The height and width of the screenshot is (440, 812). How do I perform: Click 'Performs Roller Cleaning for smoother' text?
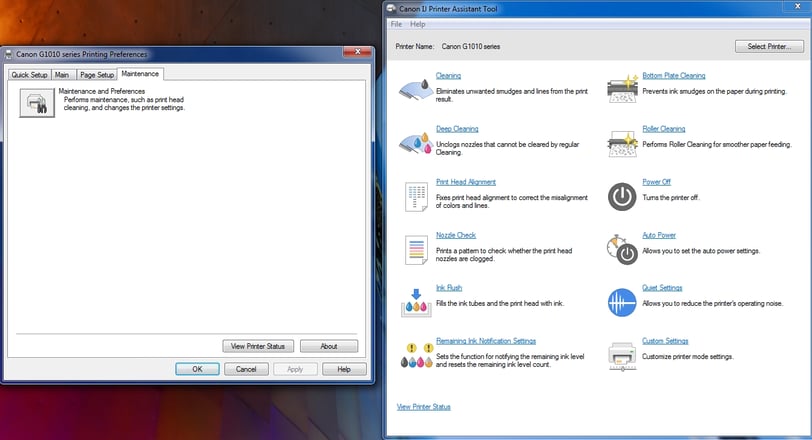pos(717,144)
